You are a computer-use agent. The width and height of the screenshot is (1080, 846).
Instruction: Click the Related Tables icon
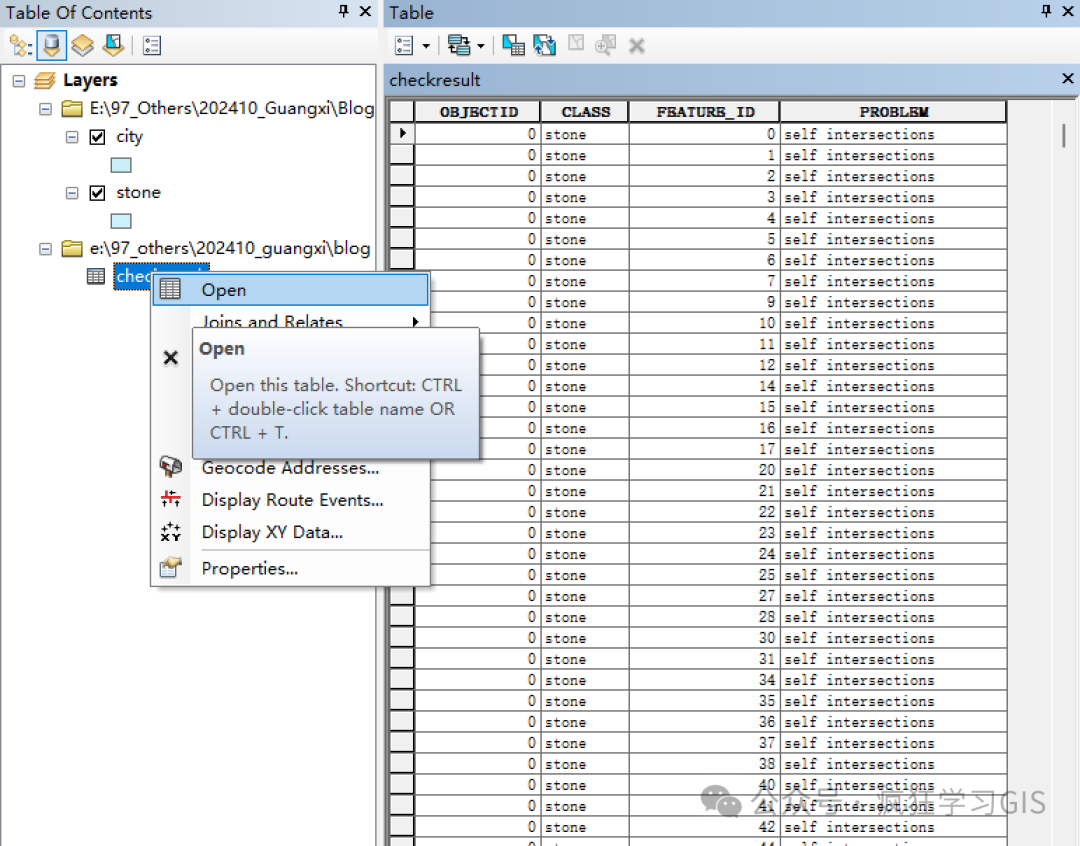point(459,46)
